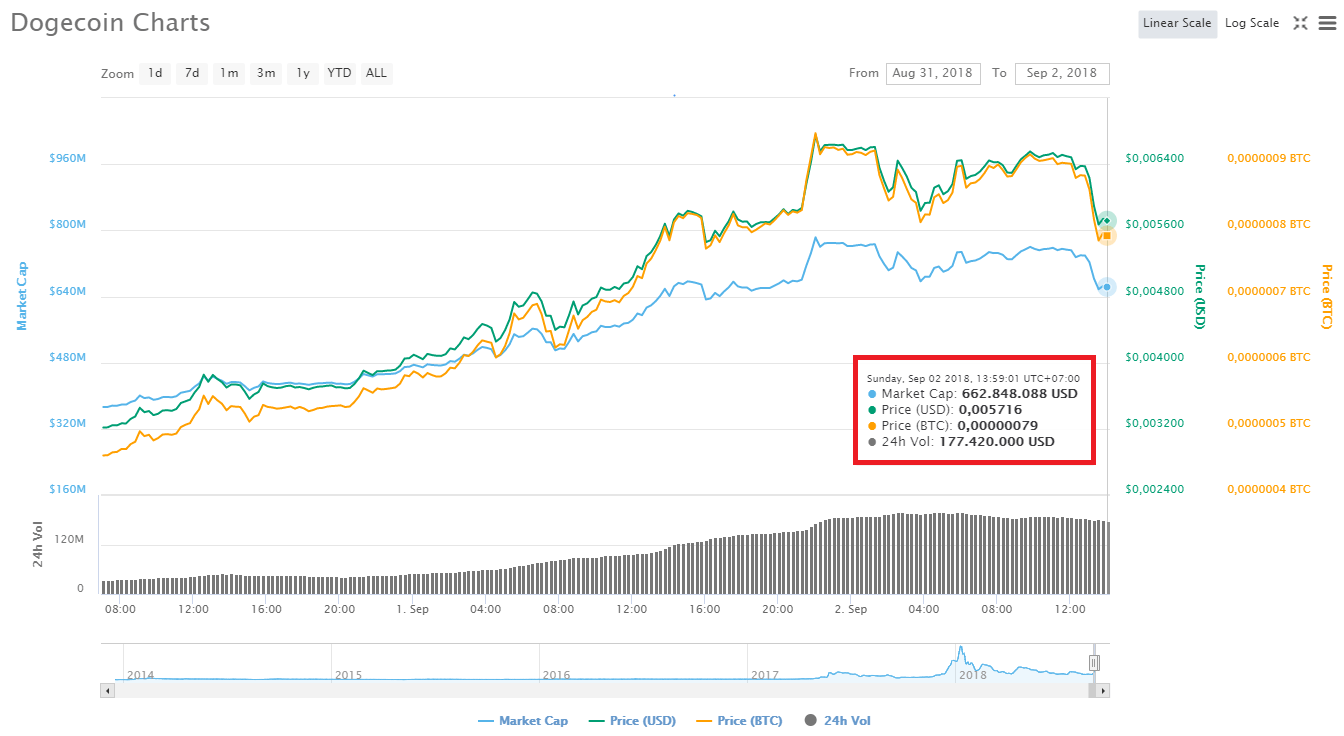Click the green Price (USD) endpoint marker

1107,221
